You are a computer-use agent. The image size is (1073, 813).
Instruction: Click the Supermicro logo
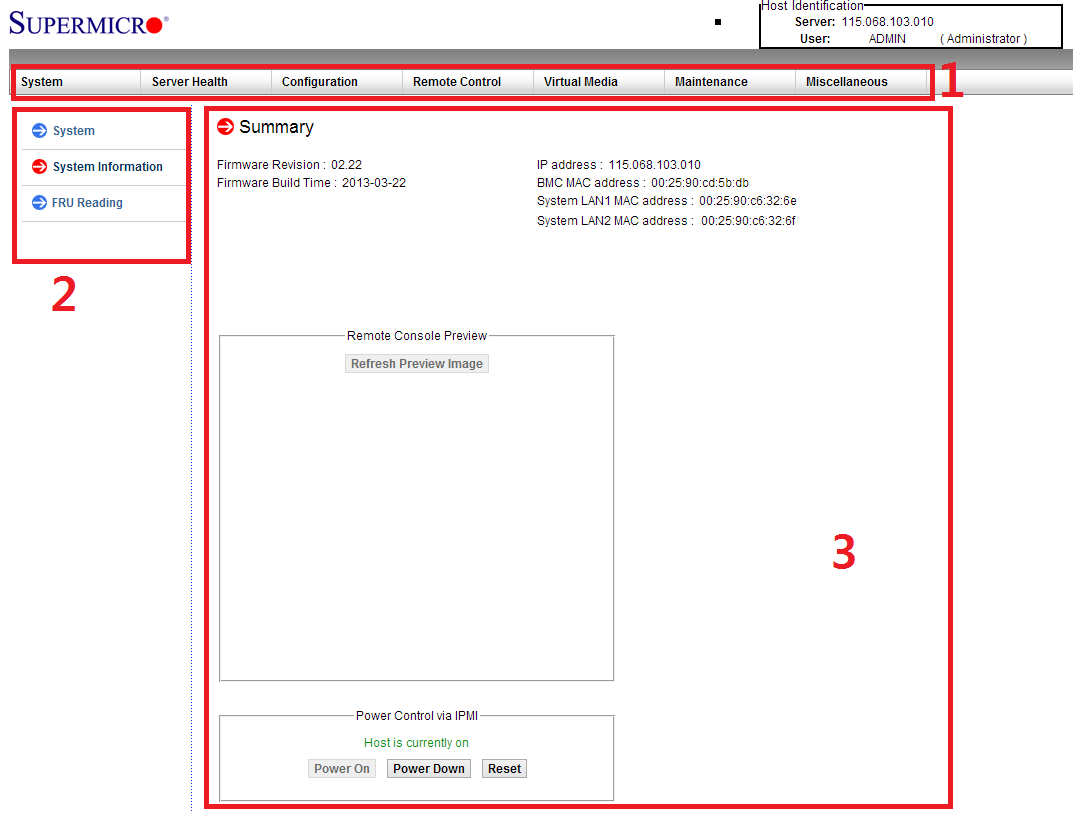pyautogui.click(x=88, y=24)
